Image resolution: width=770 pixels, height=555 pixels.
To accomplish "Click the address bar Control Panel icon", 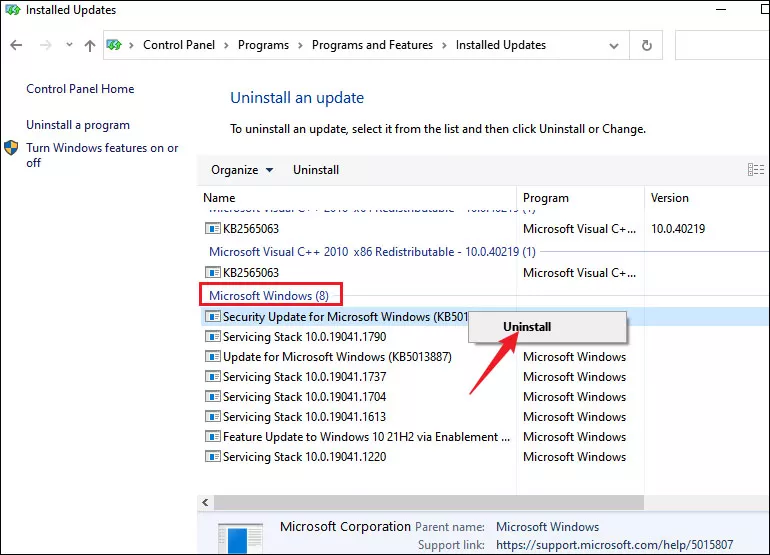I will tap(114, 45).
